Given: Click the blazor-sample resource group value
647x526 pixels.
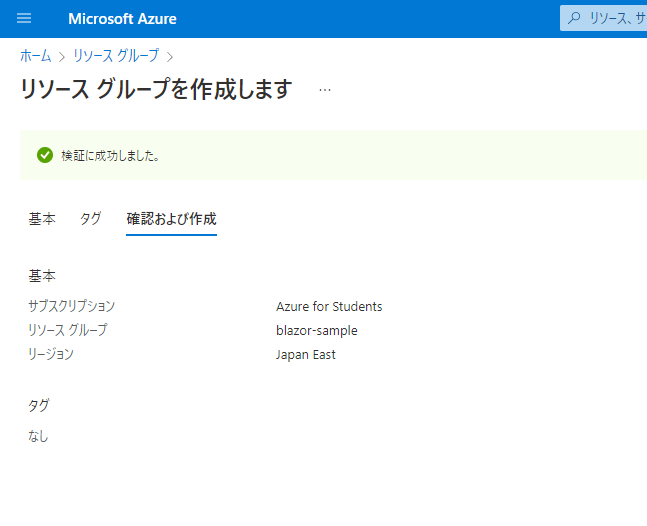Looking at the screenshot, I should coord(316,330).
